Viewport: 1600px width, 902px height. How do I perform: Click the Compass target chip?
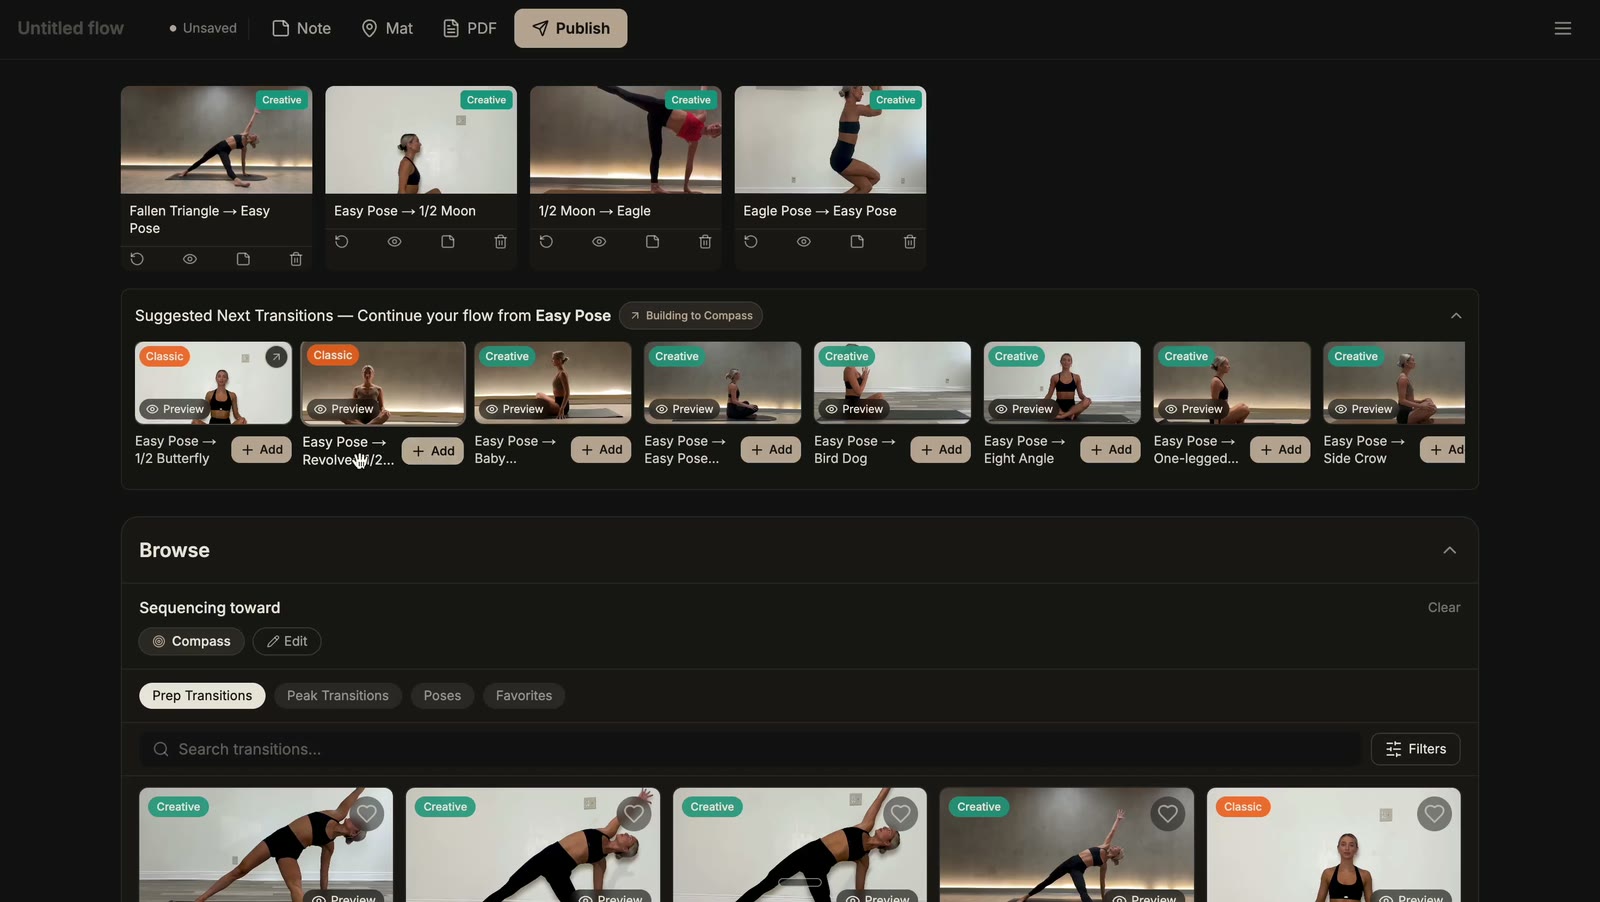pyautogui.click(x=191, y=641)
